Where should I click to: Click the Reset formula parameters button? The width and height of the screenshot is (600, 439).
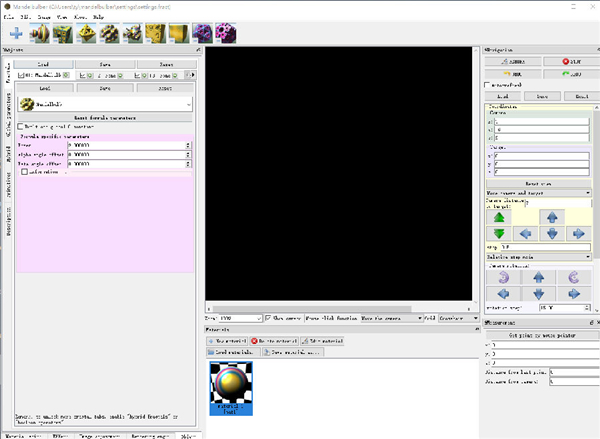(105, 118)
